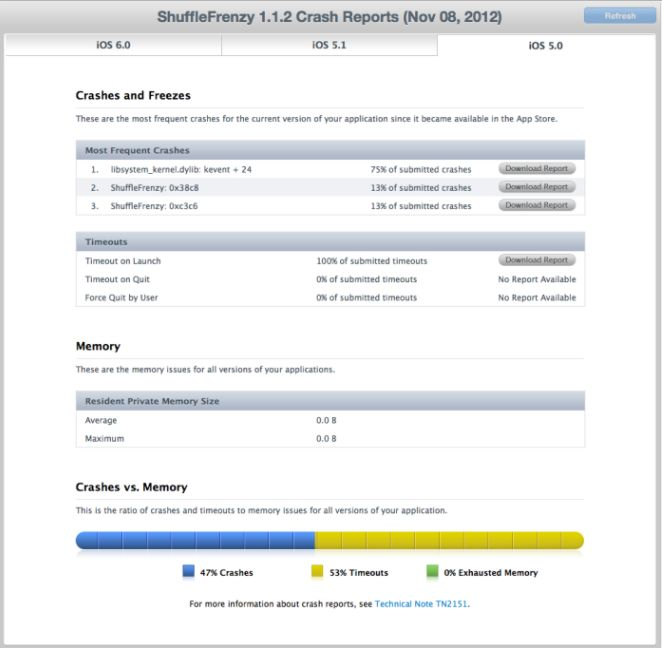Click the yellow timeouts section of ratio bar
The image size is (662, 648).
(449, 540)
